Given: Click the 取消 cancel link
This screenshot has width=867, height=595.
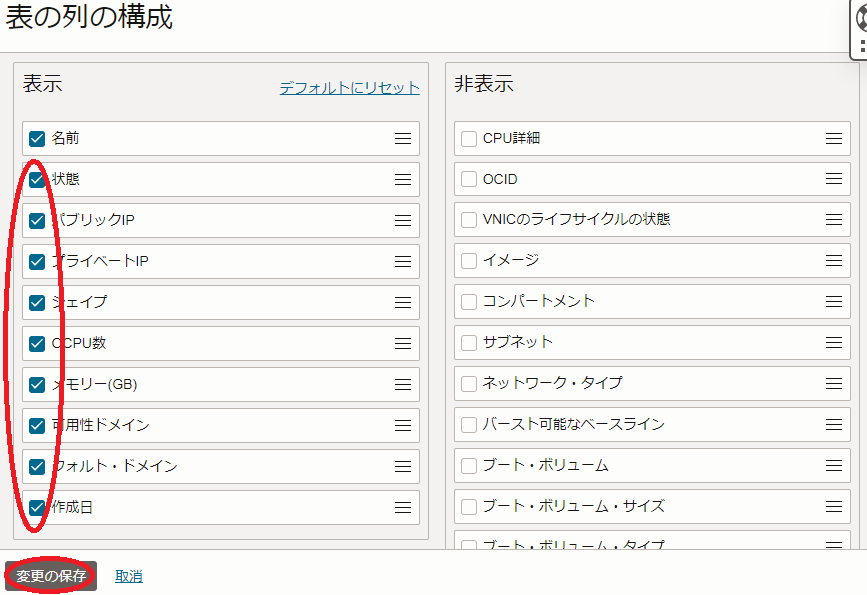Looking at the screenshot, I should point(129,576).
